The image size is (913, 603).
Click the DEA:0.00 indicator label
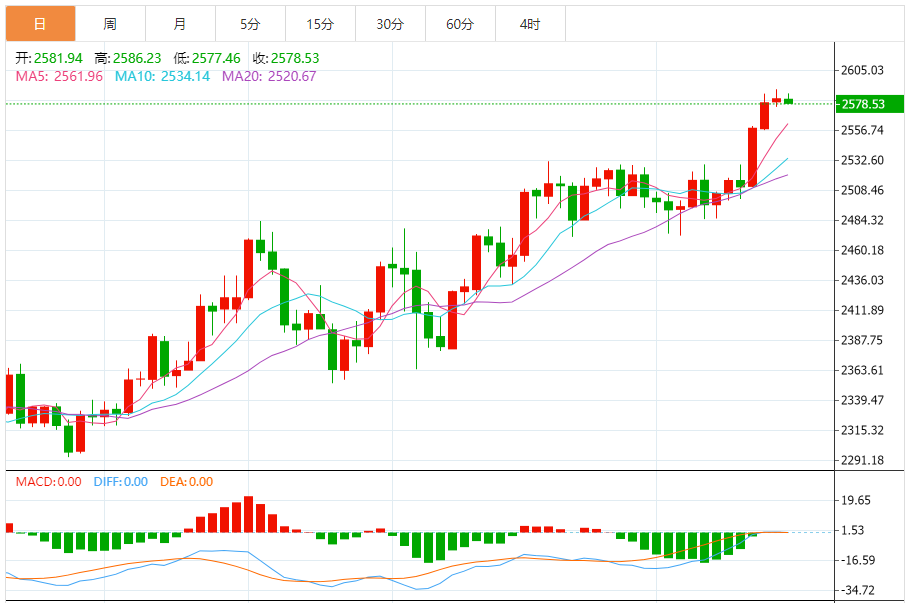point(186,482)
